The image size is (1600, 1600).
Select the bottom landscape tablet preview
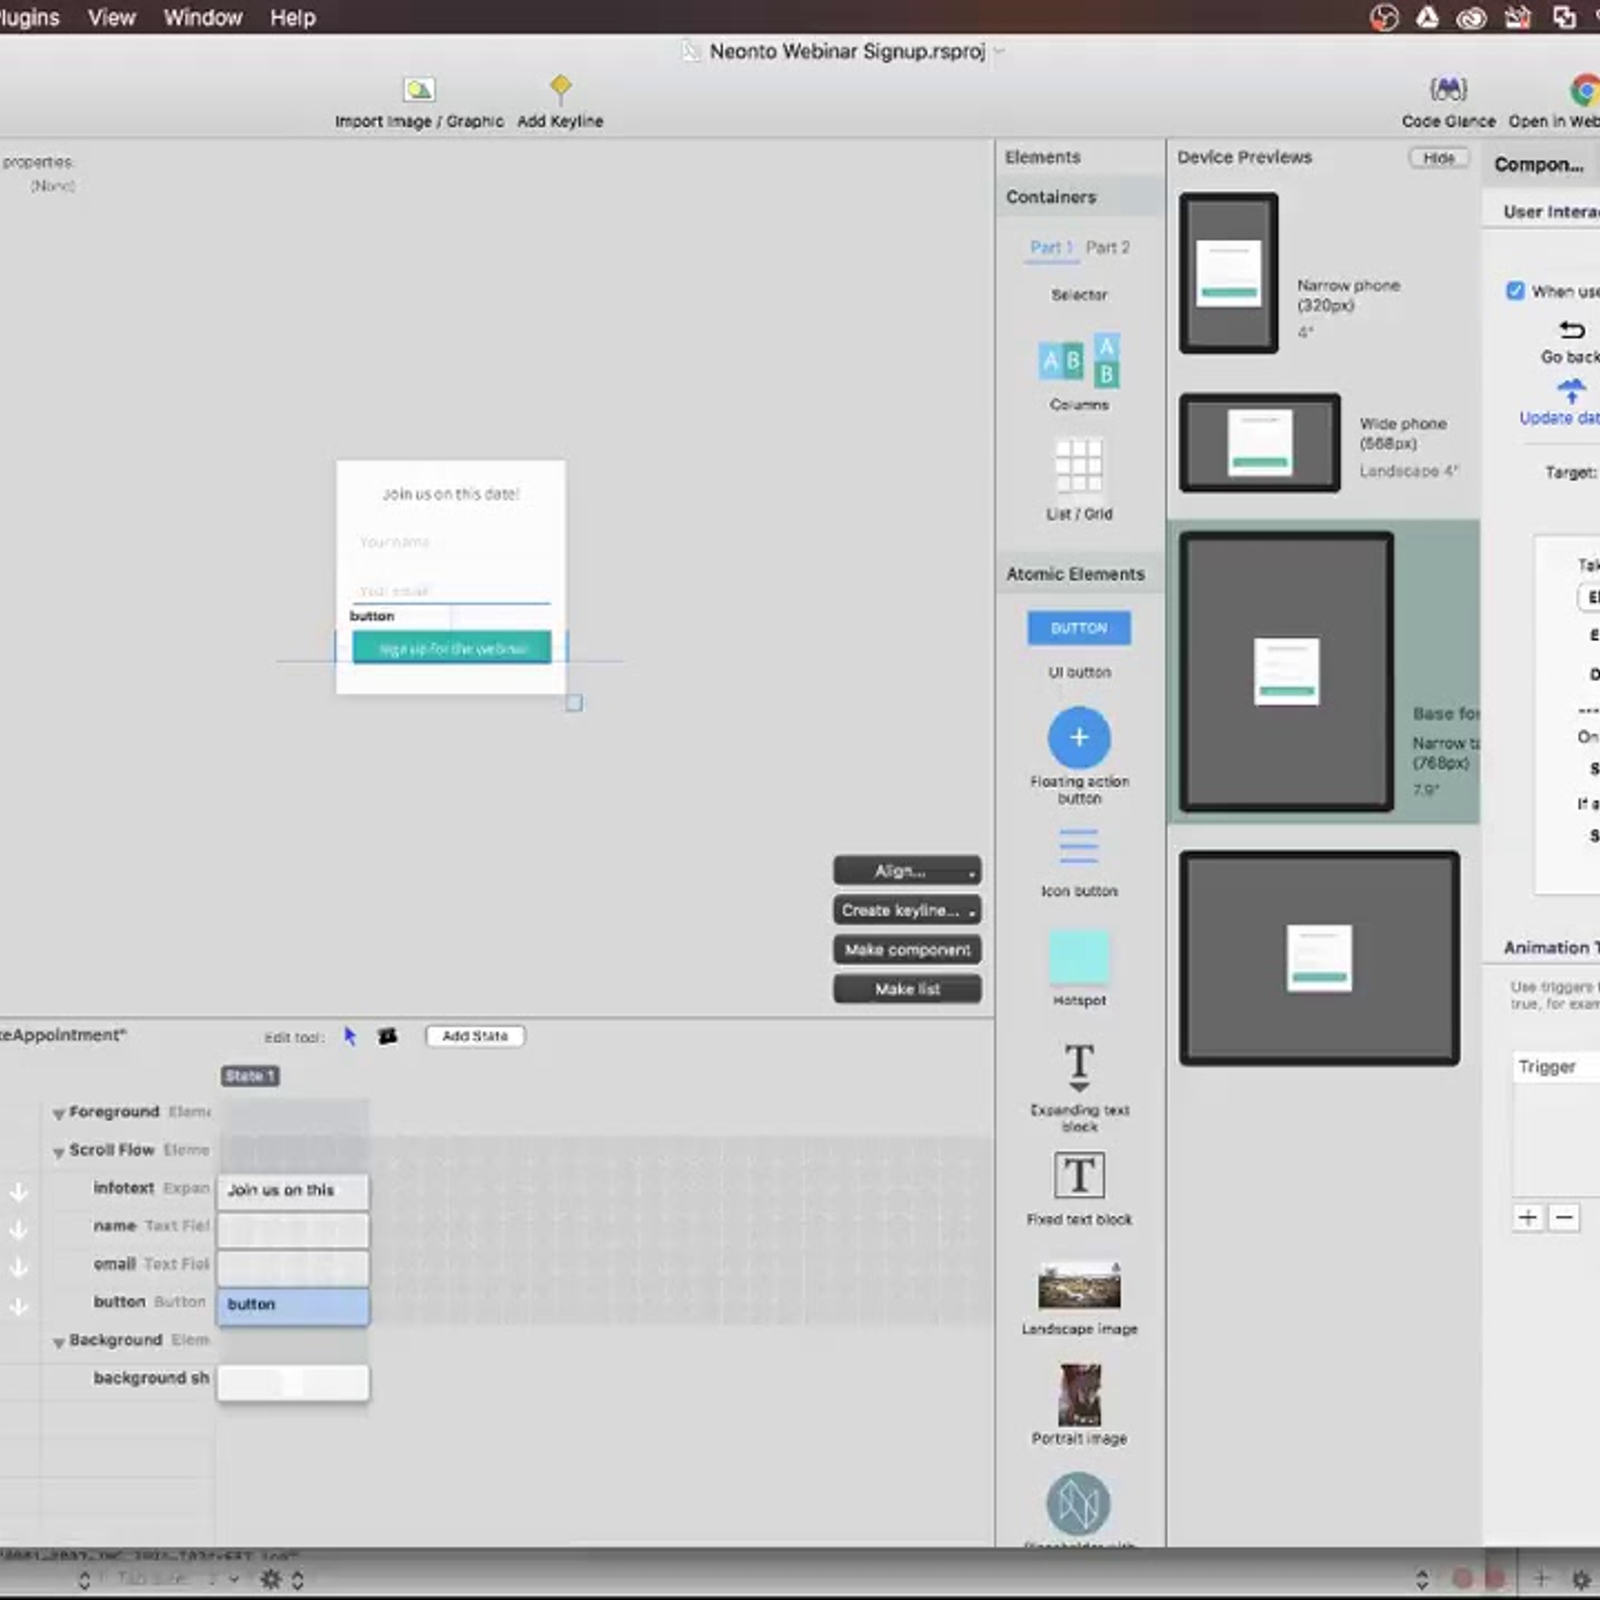point(1319,958)
